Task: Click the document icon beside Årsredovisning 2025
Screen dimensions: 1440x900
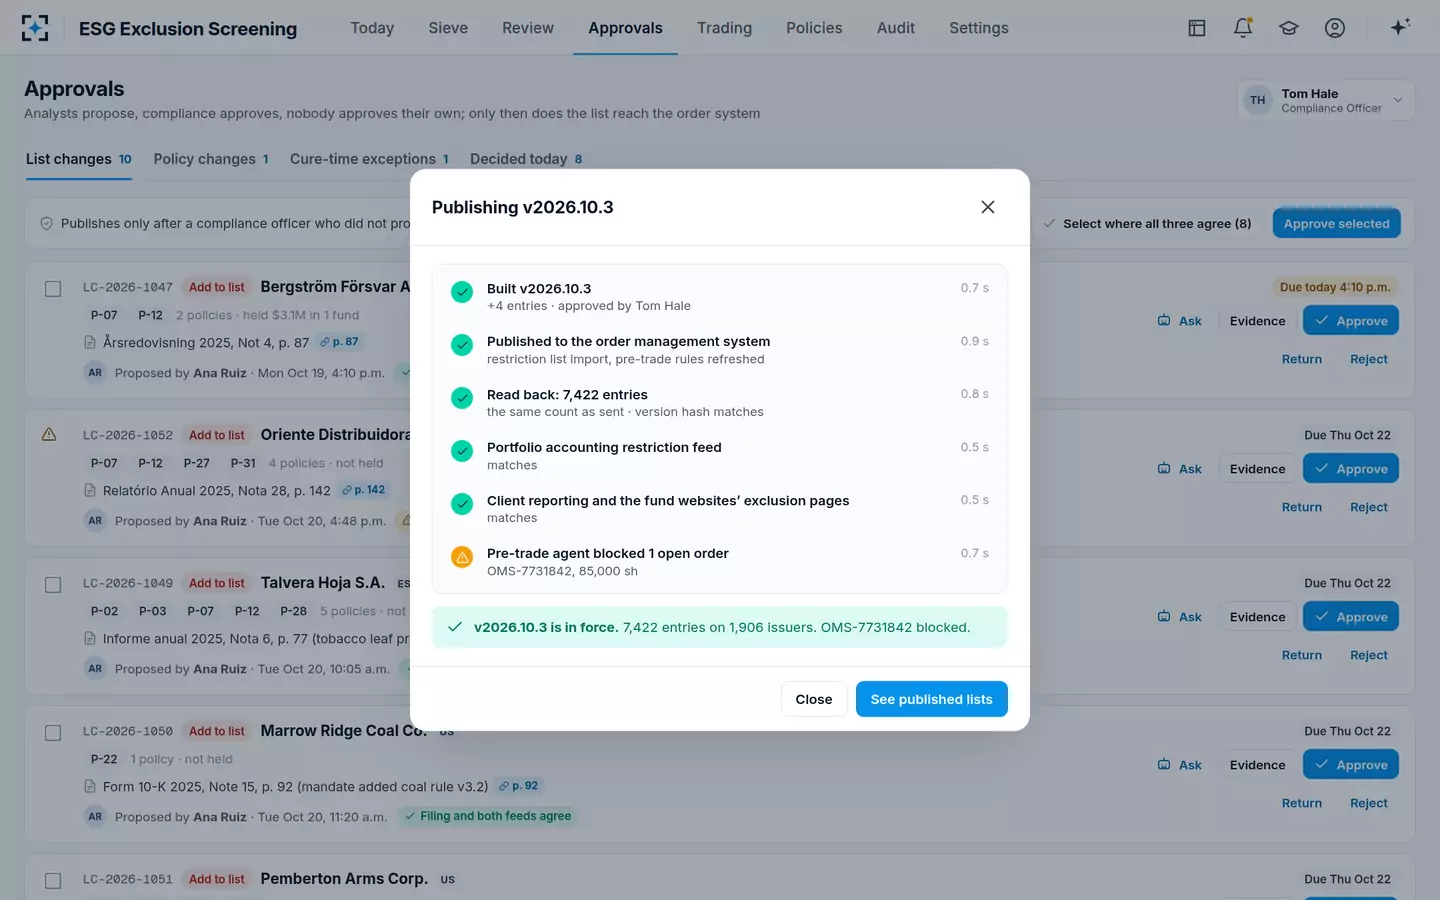Action: click(91, 343)
